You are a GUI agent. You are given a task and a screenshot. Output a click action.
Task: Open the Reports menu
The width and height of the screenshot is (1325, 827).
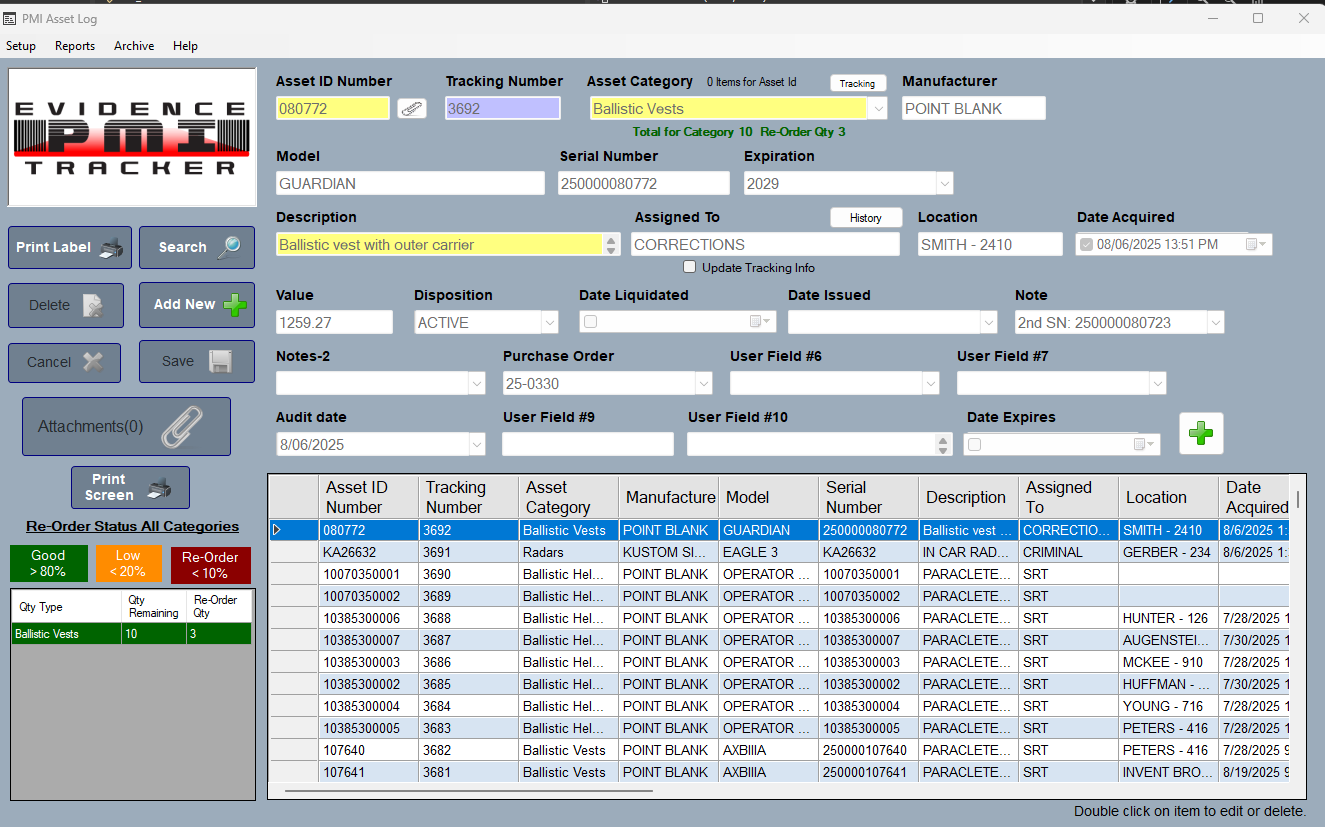pyautogui.click(x=75, y=46)
